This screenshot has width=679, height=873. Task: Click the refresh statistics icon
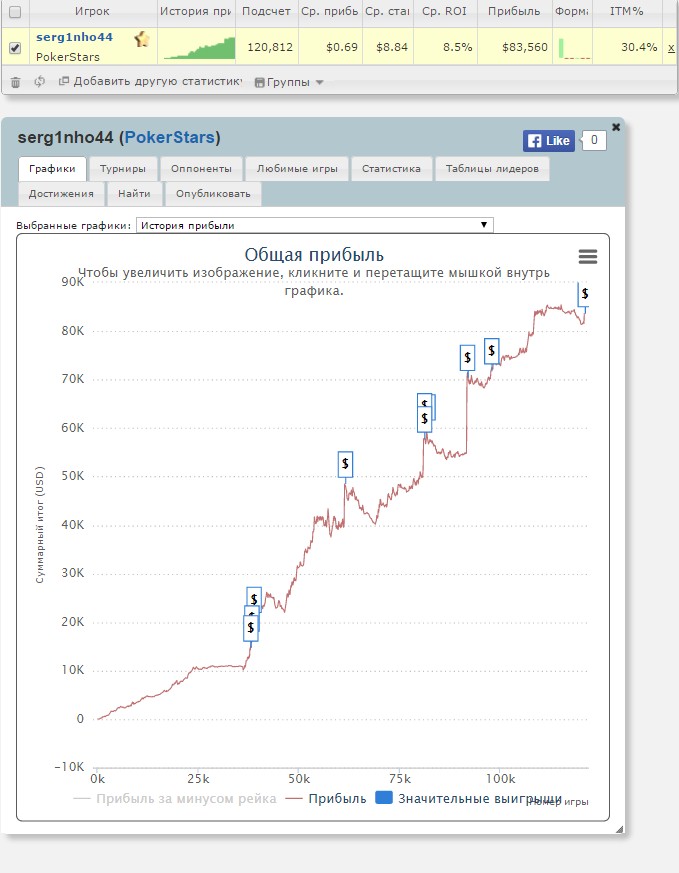point(39,82)
